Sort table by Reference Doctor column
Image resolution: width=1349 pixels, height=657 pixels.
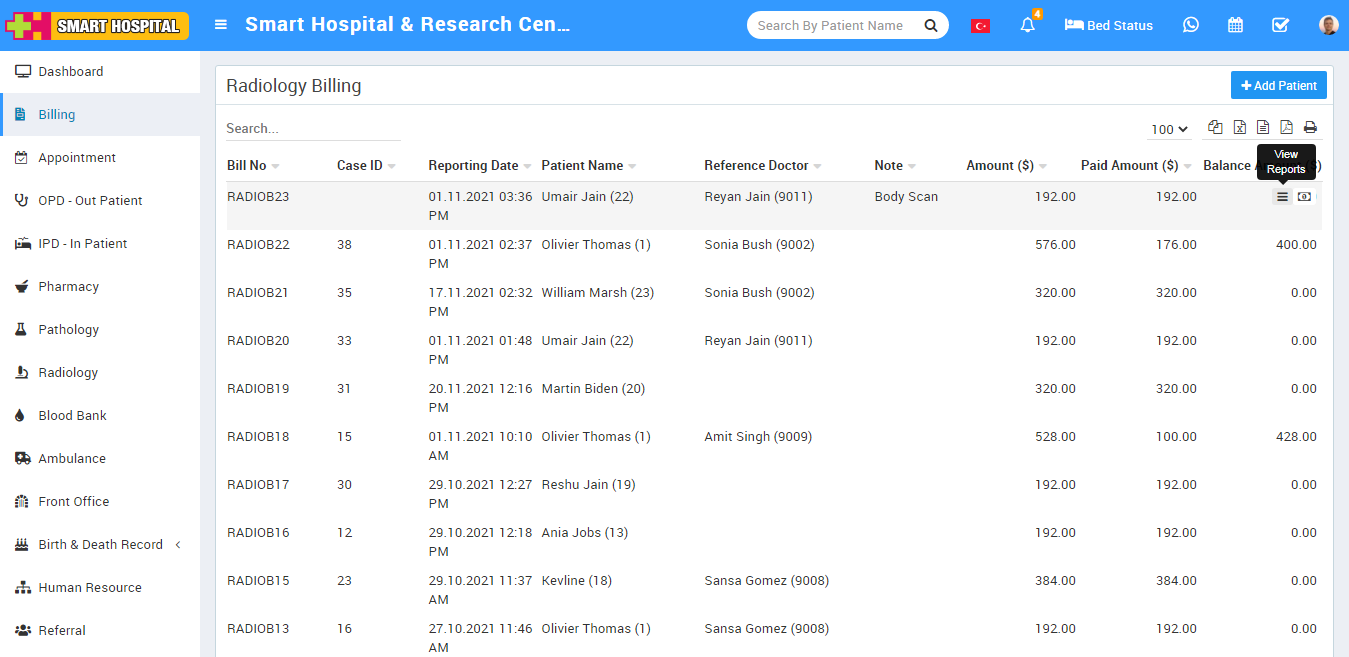(763, 166)
